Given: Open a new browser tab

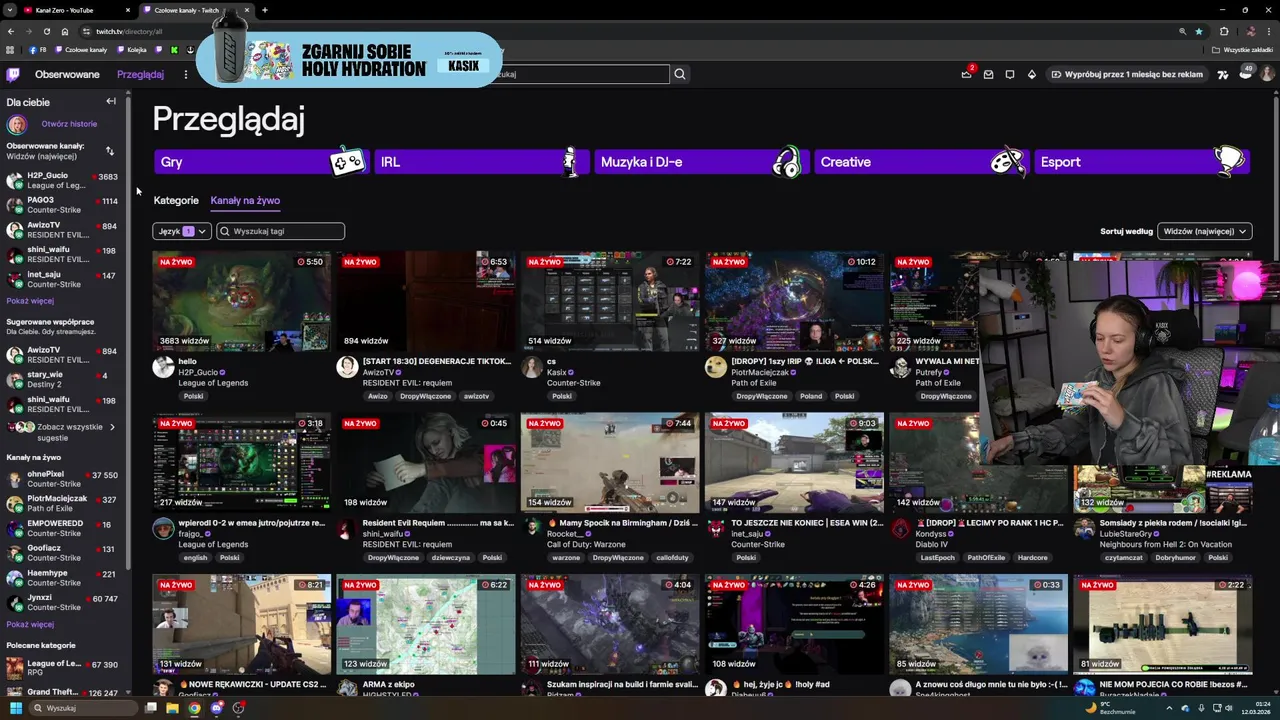Looking at the screenshot, I should click(x=264, y=10).
